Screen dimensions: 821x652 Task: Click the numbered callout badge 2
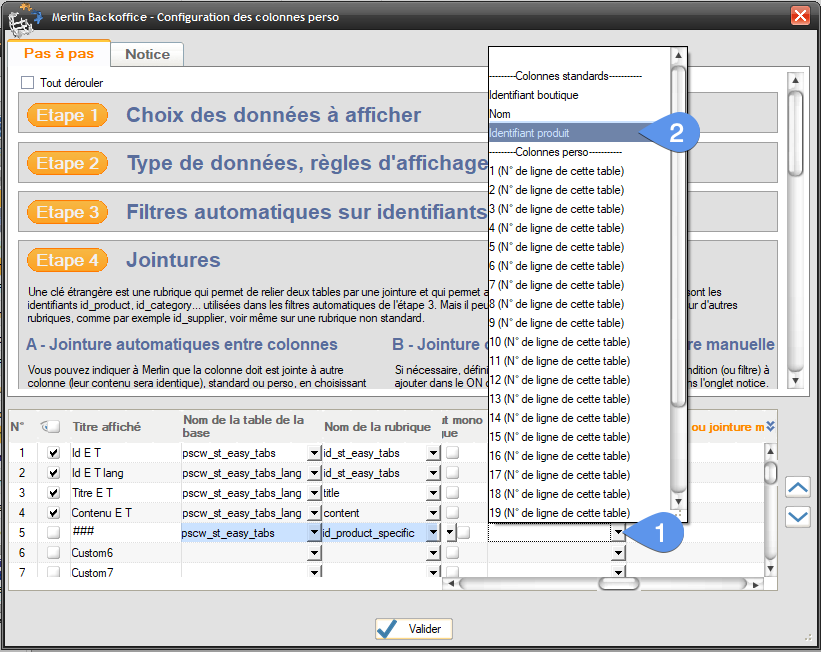point(677,131)
